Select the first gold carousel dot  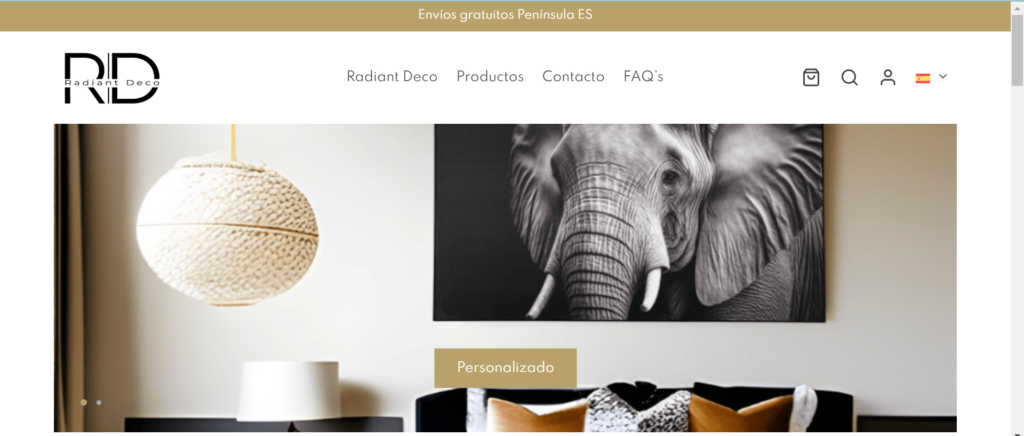pyautogui.click(x=84, y=403)
